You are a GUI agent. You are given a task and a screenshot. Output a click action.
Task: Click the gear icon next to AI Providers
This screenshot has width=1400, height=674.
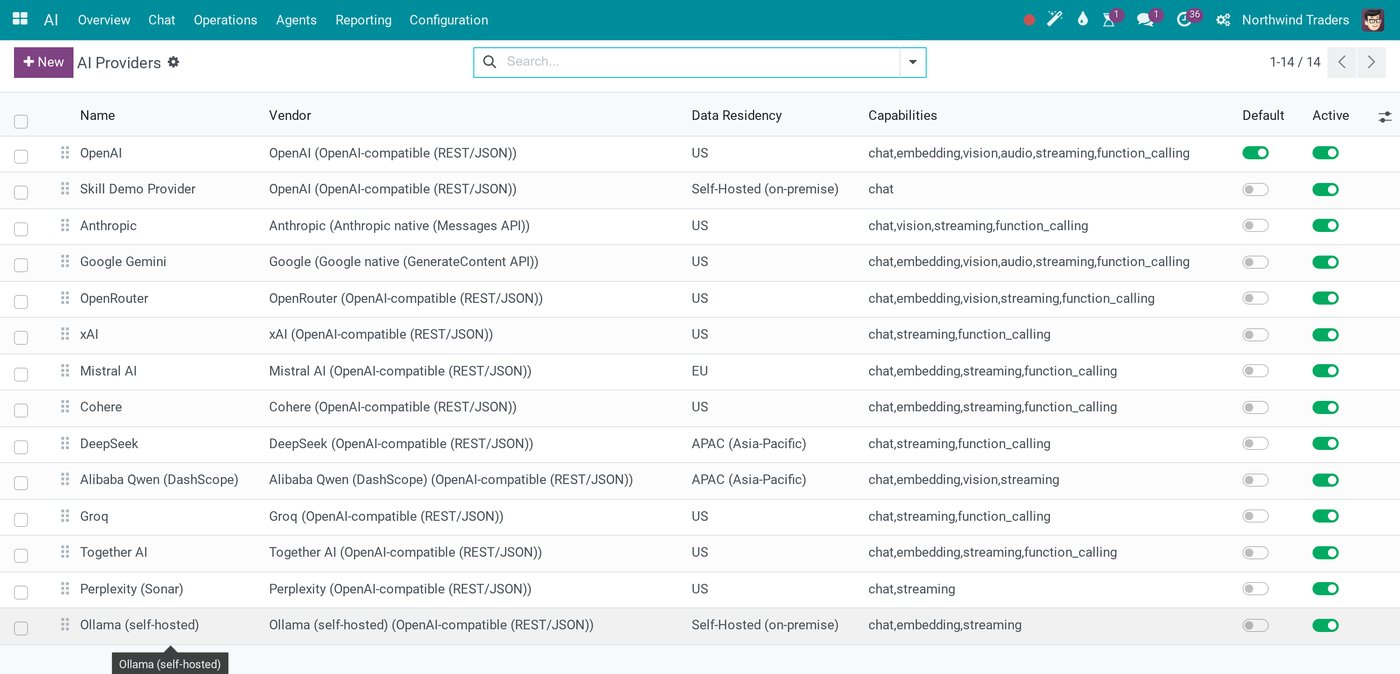coord(173,62)
